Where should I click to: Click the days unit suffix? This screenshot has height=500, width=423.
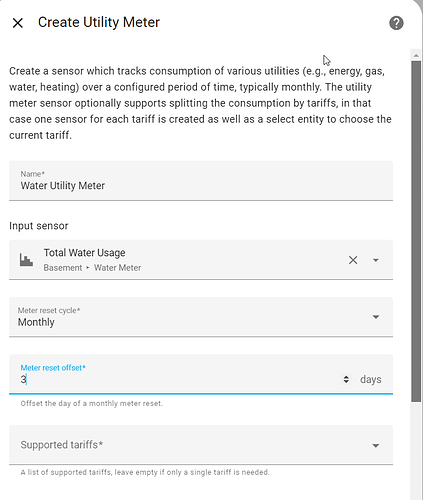tap(371, 379)
